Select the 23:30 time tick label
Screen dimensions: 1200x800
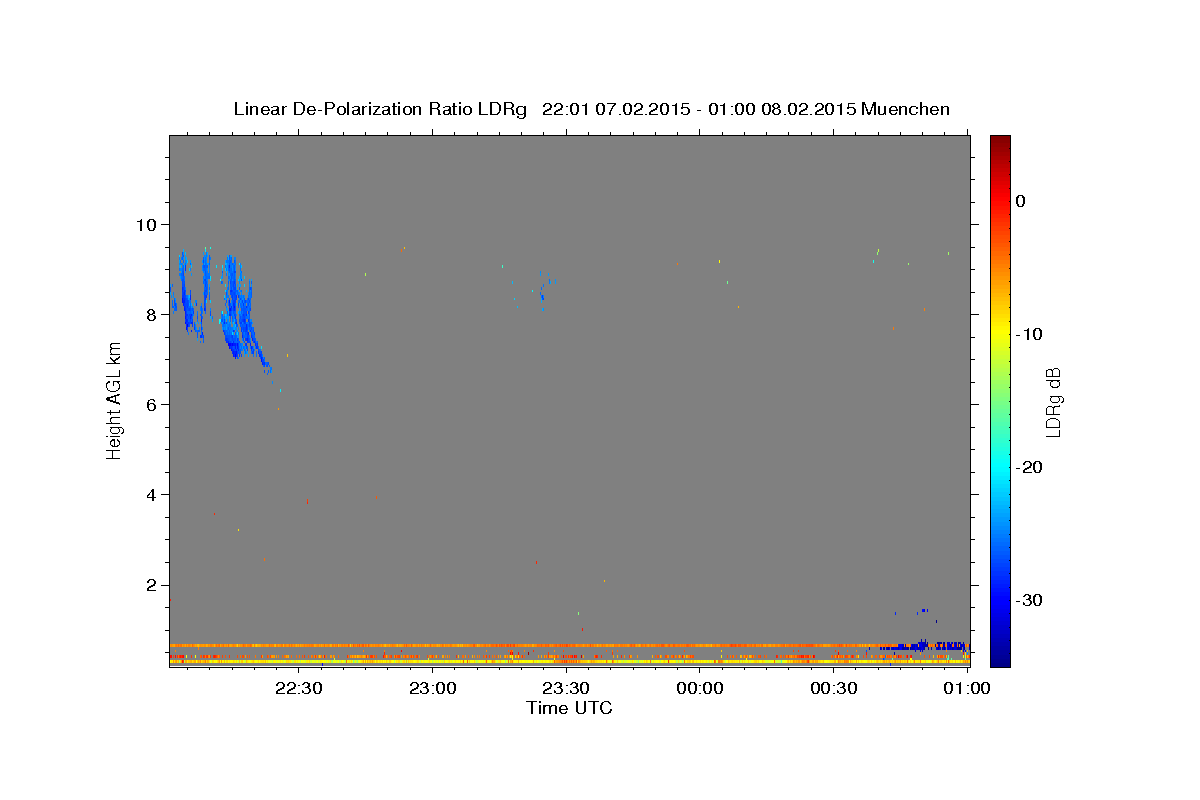[566, 688]
